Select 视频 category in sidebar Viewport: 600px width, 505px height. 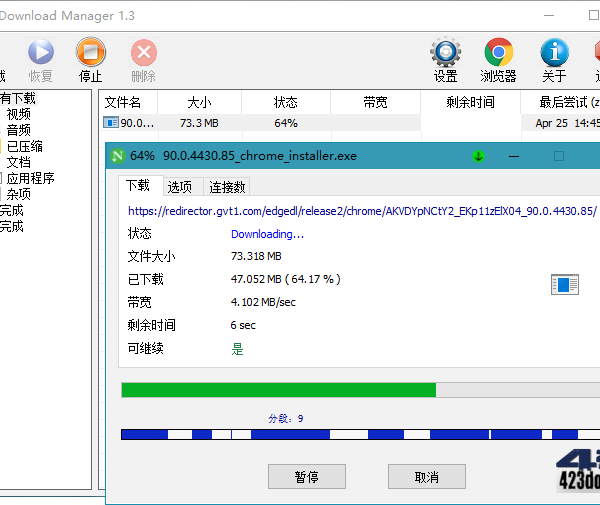(x=19, y=114)
